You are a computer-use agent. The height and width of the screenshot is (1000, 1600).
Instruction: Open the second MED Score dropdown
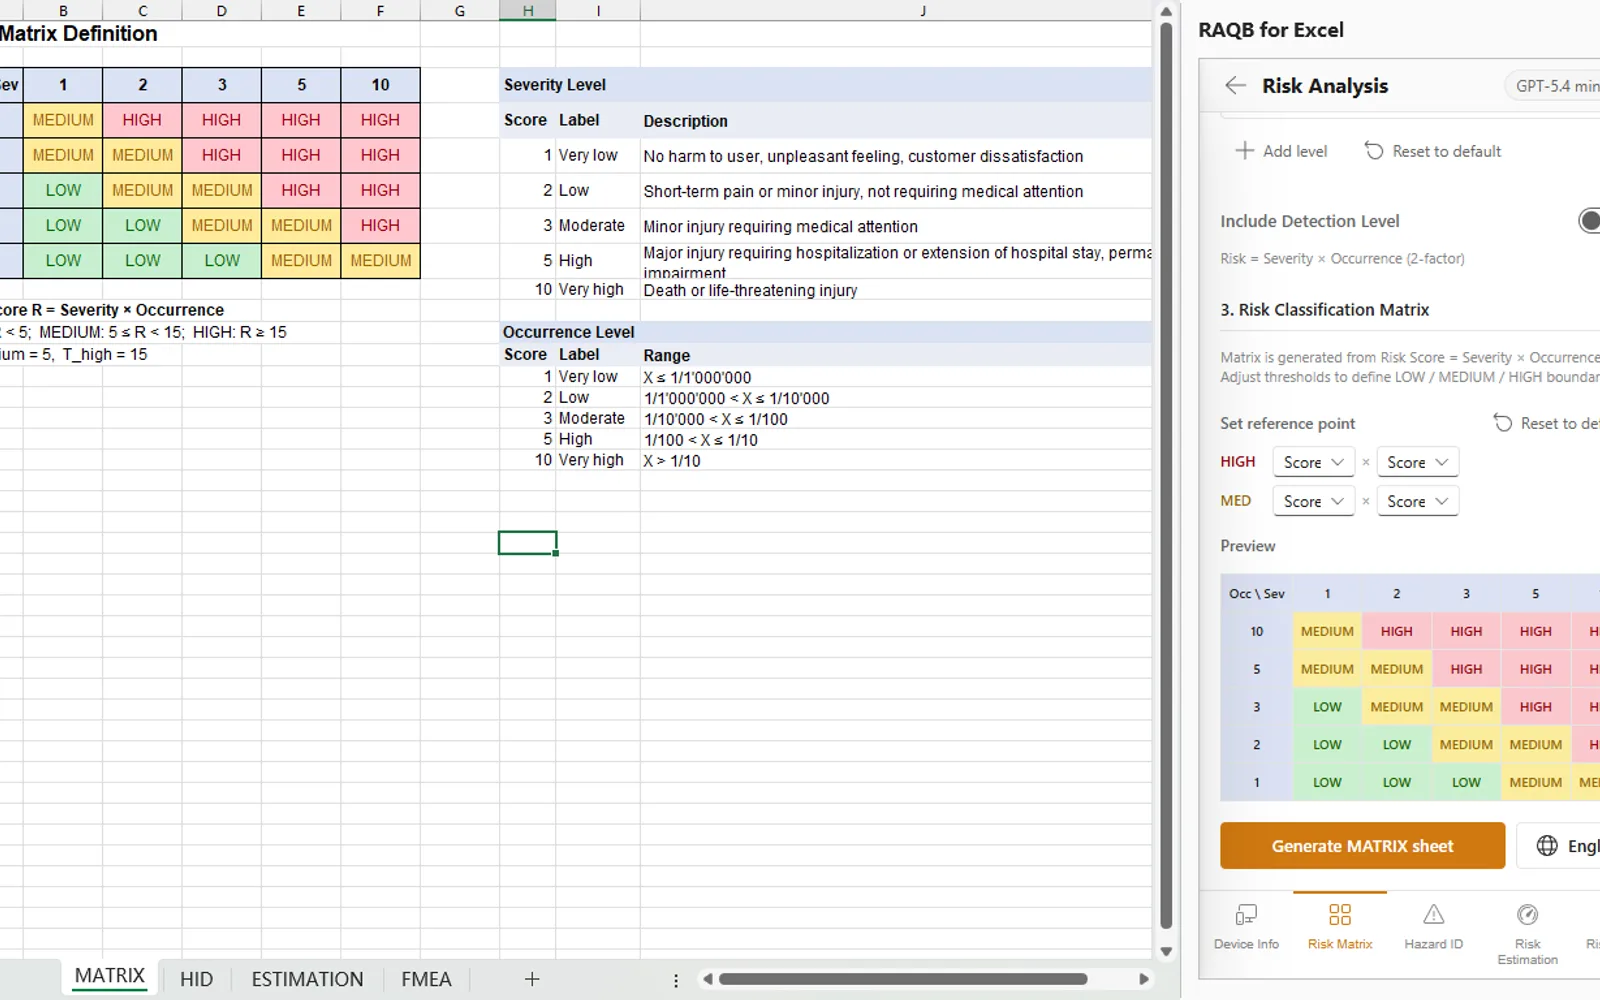(x=1417, y=501)
